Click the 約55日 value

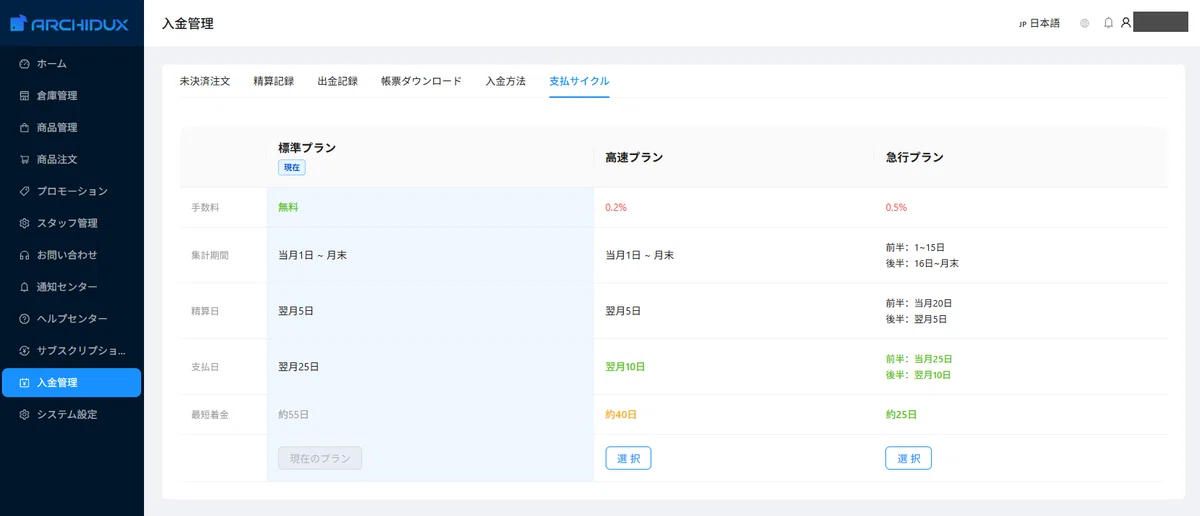[294, 414]
